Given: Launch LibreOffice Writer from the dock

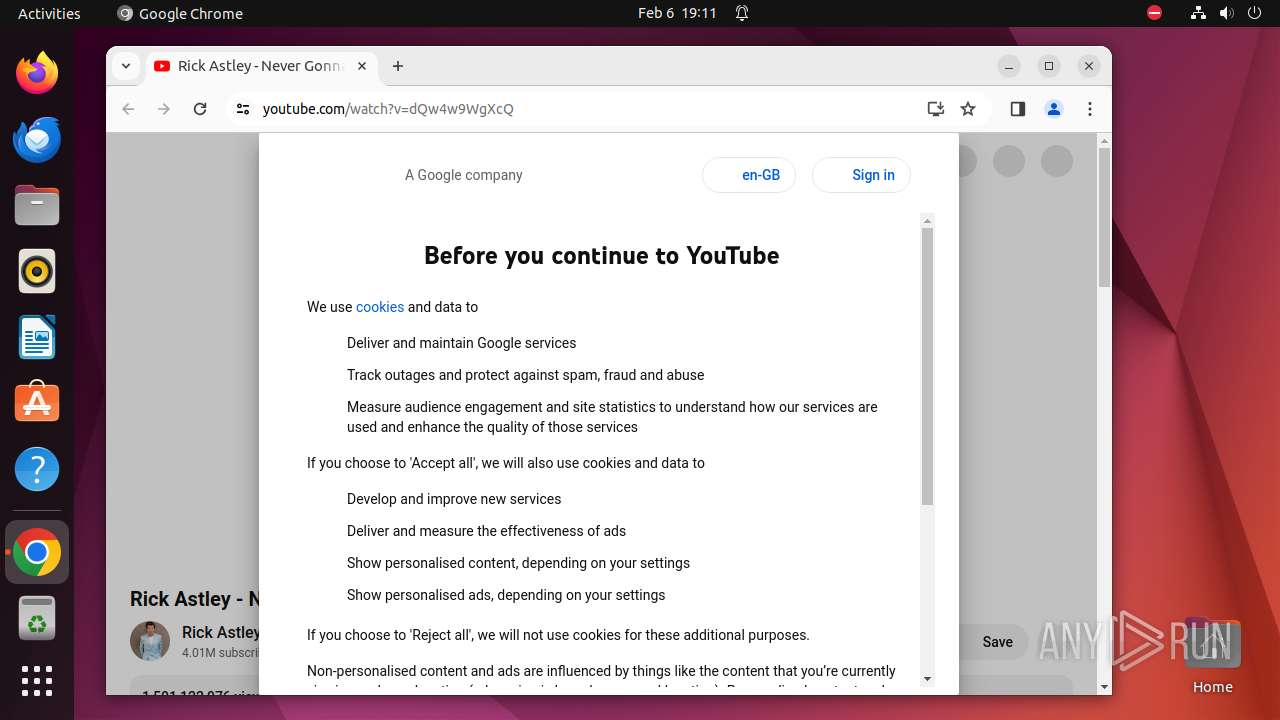Looking at the screenshot, I should click(x=37, y=337).
